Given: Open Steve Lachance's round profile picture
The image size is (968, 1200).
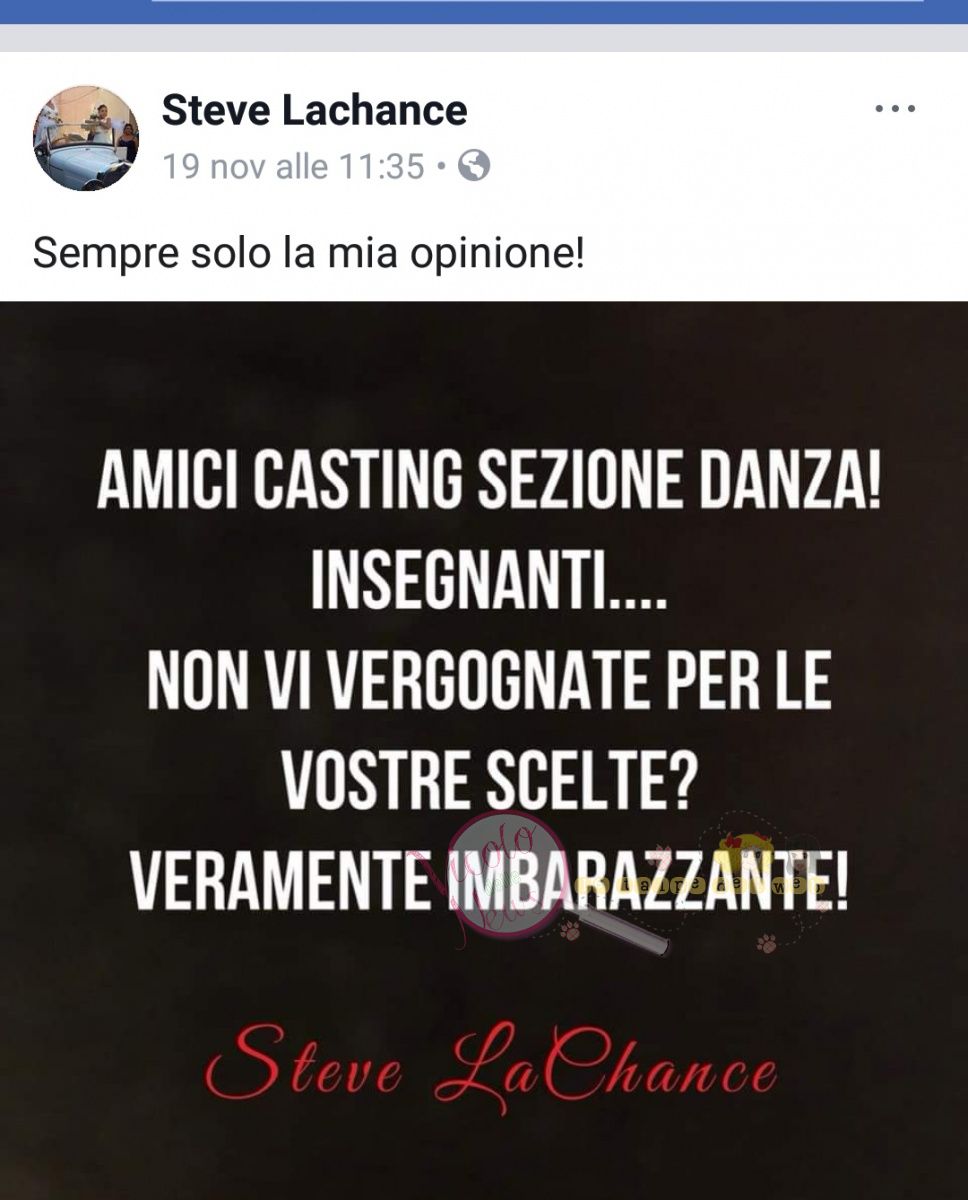Looking at the screenshot, I should tap(86, 138).
